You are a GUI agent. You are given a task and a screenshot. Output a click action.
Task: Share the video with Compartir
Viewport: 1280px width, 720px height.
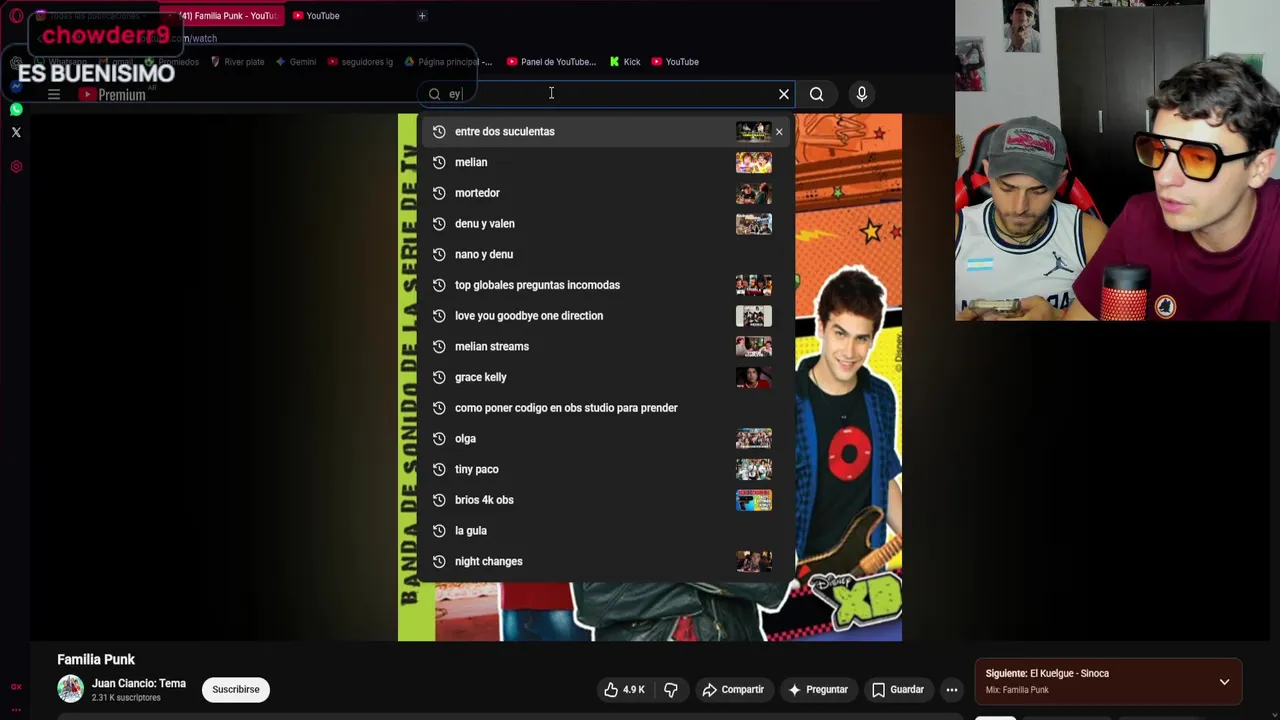(x=733, y=689)
